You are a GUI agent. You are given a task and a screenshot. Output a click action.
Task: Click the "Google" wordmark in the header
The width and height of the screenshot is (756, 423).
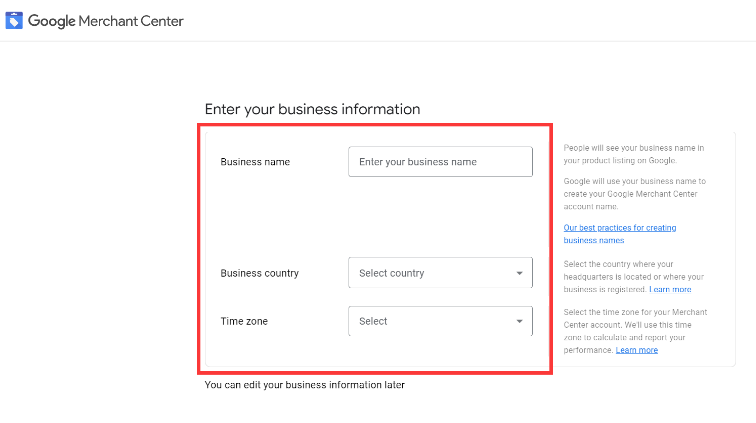click(51, 21)
